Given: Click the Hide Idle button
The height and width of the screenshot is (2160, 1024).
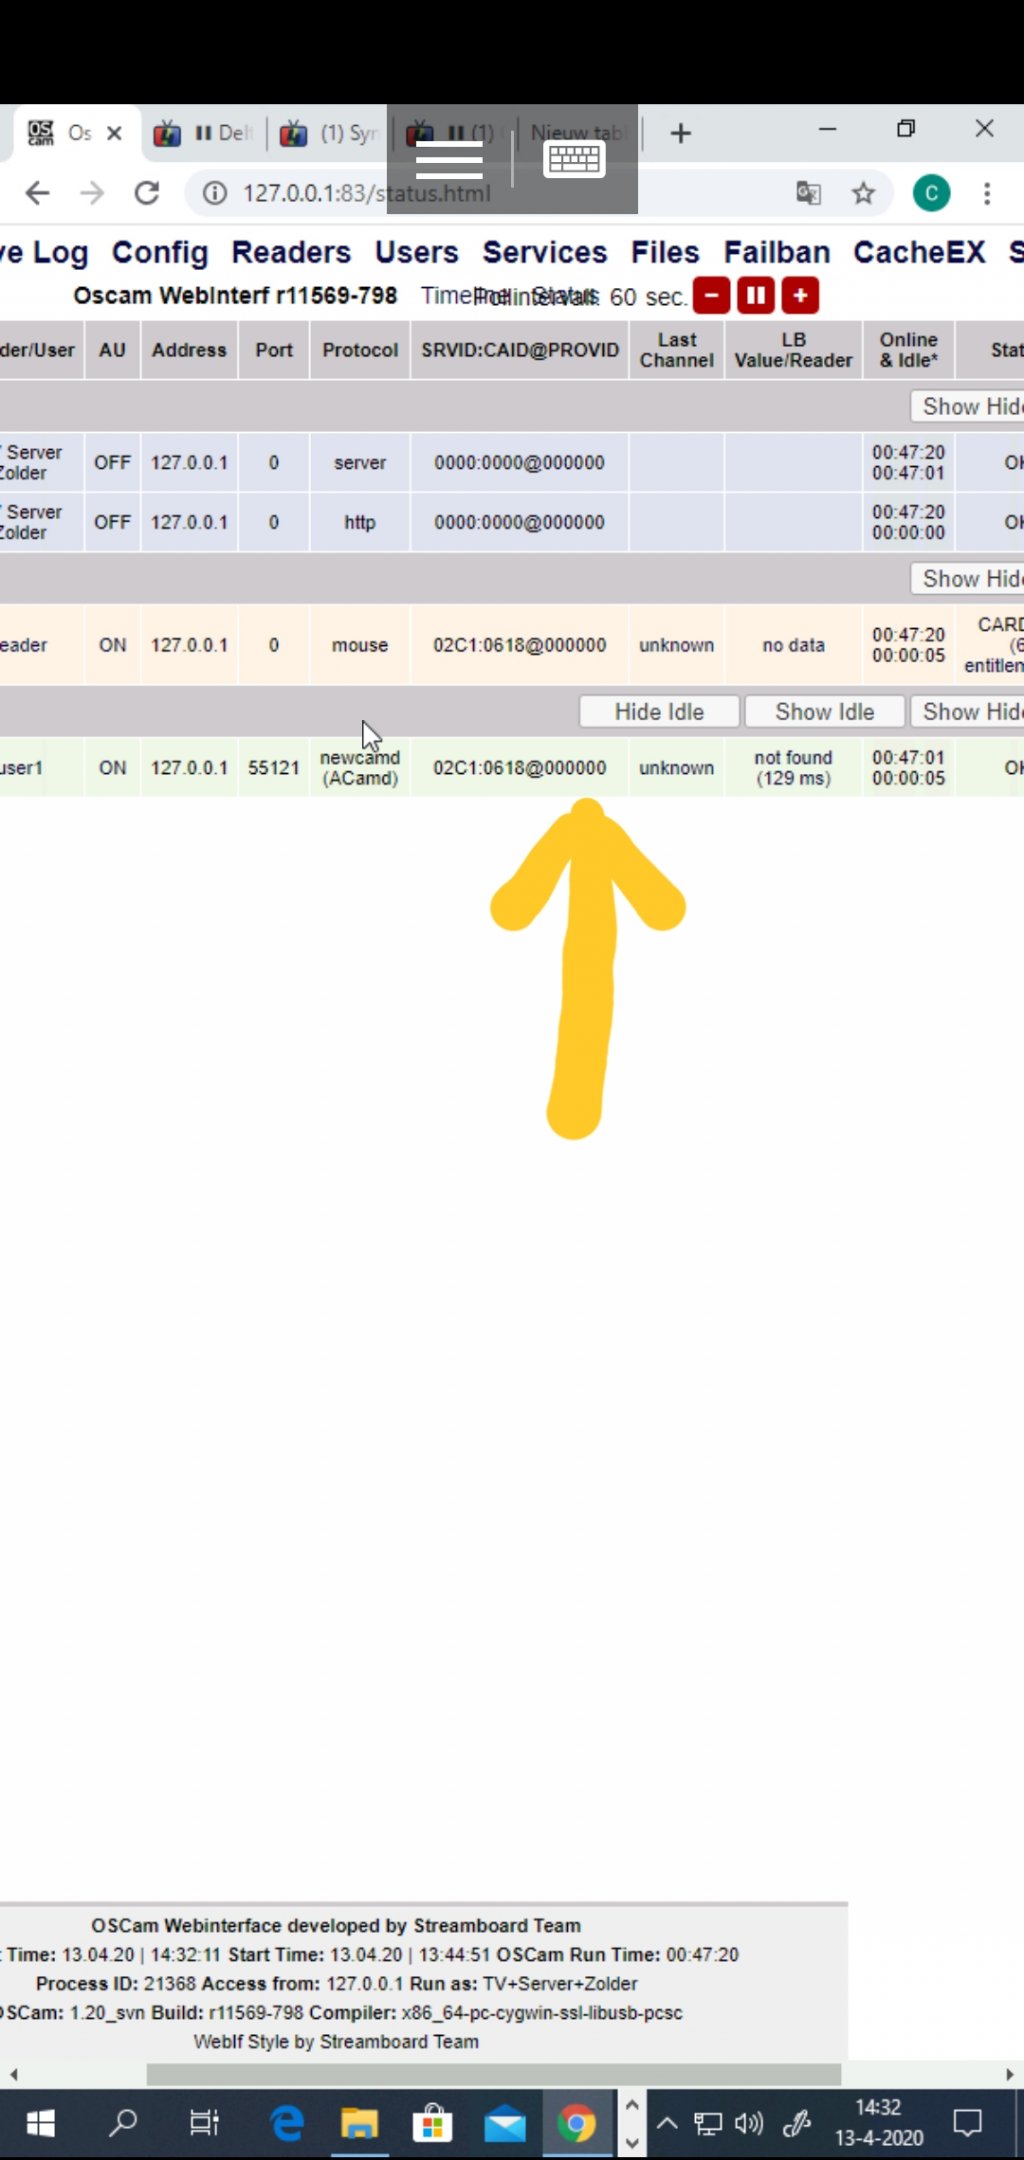Looking at the screenshot, I should (659, 711).
